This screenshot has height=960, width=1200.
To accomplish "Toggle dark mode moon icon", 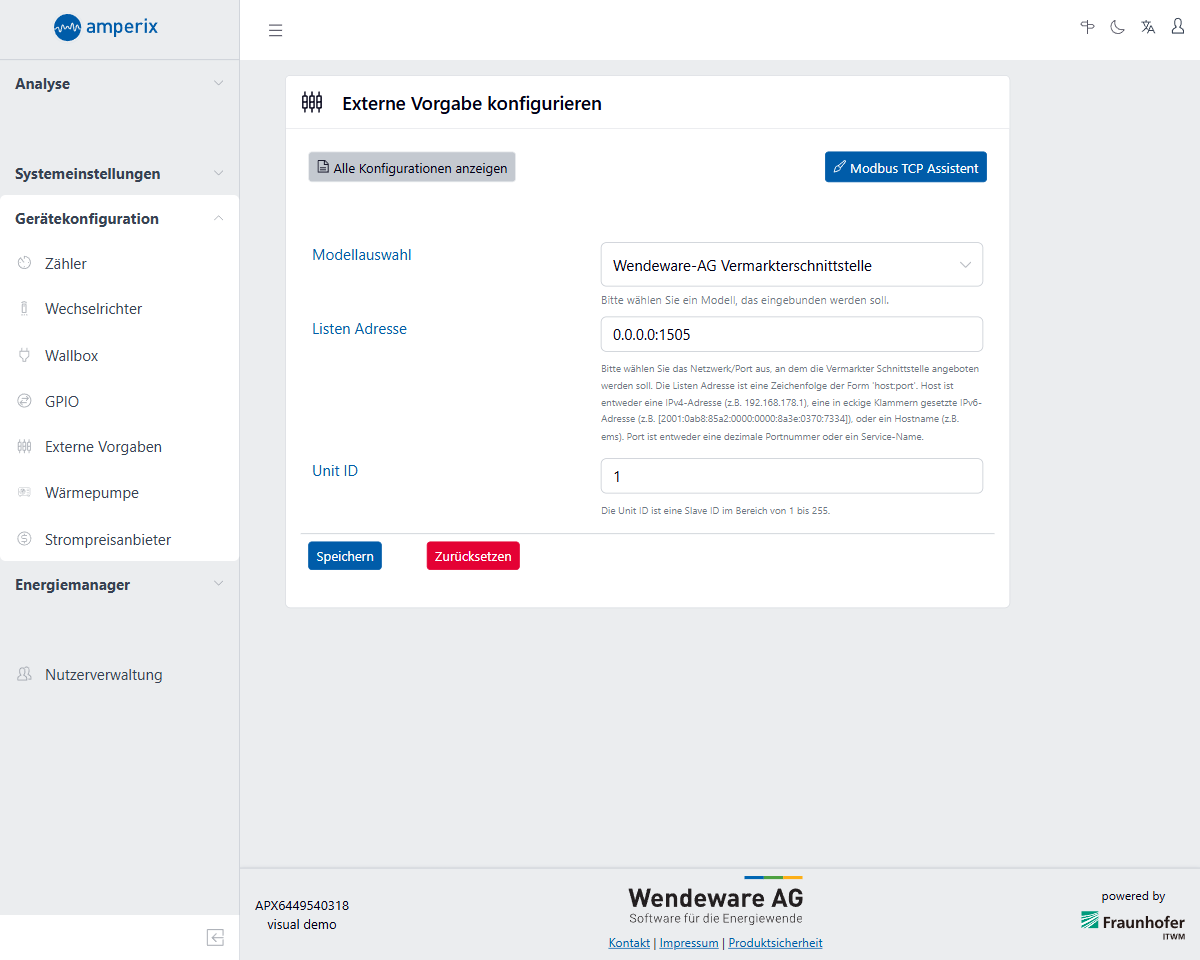I will [x=1118, y=28].
